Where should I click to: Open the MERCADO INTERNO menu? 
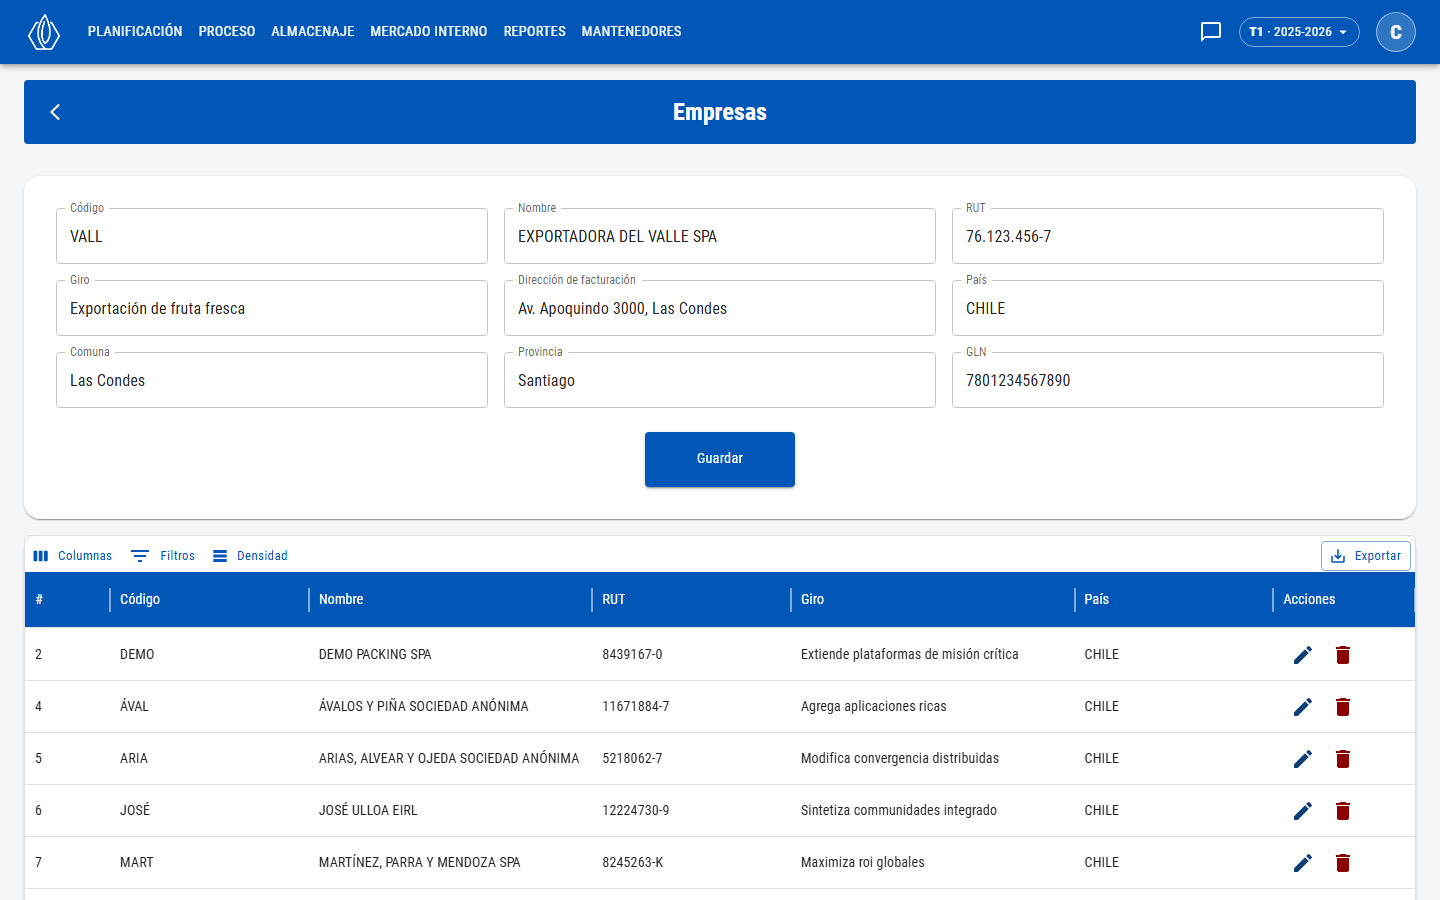[x=429, y=32]
